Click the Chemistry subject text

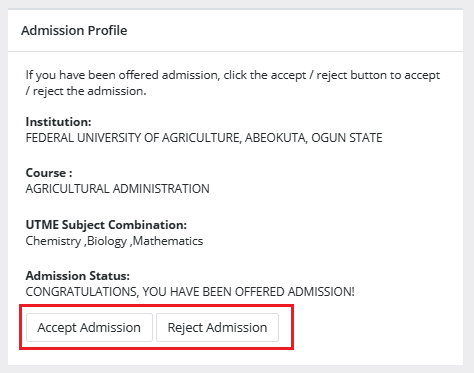pos(53,241)
